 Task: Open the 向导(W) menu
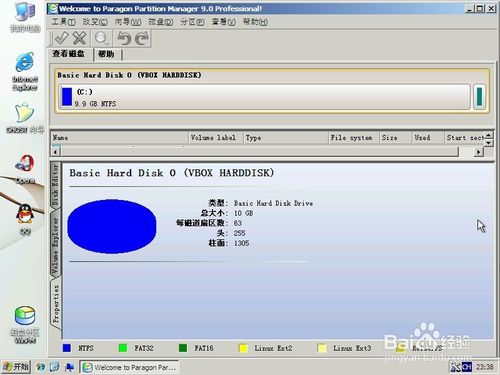coord(128,22)
